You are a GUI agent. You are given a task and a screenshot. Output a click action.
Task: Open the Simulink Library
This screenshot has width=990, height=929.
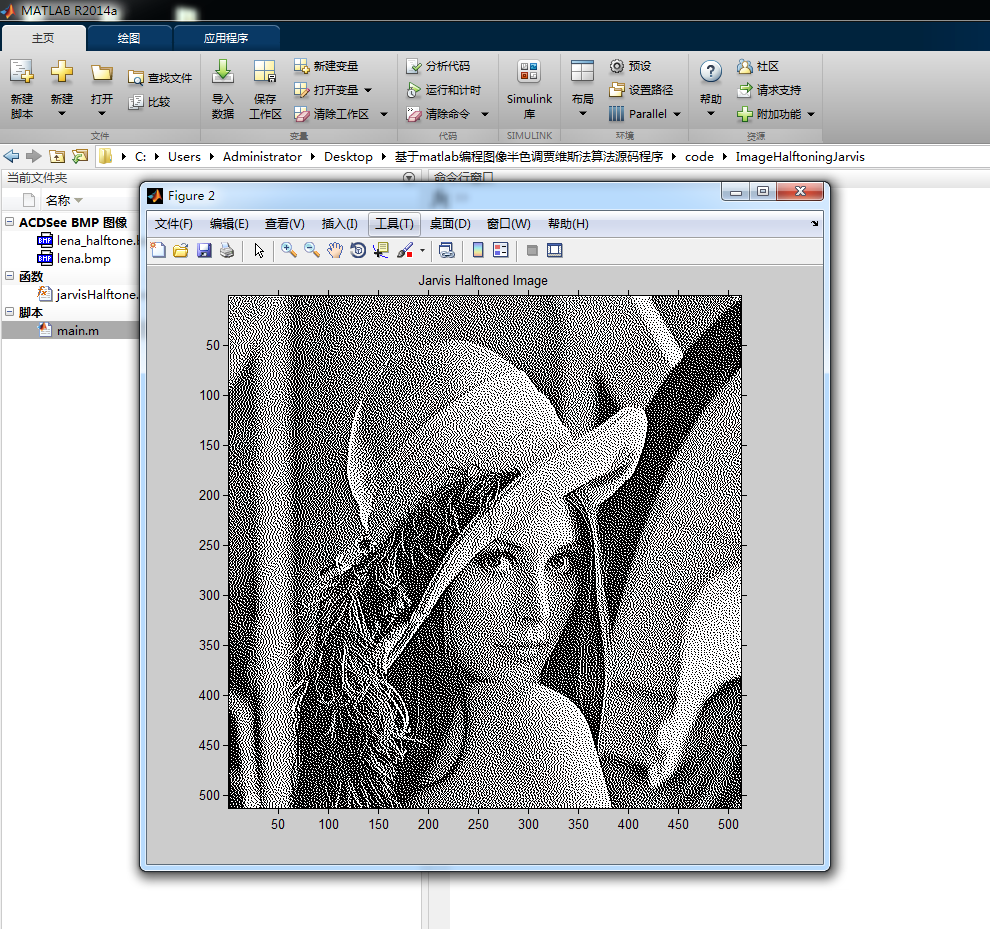(529, 88)
